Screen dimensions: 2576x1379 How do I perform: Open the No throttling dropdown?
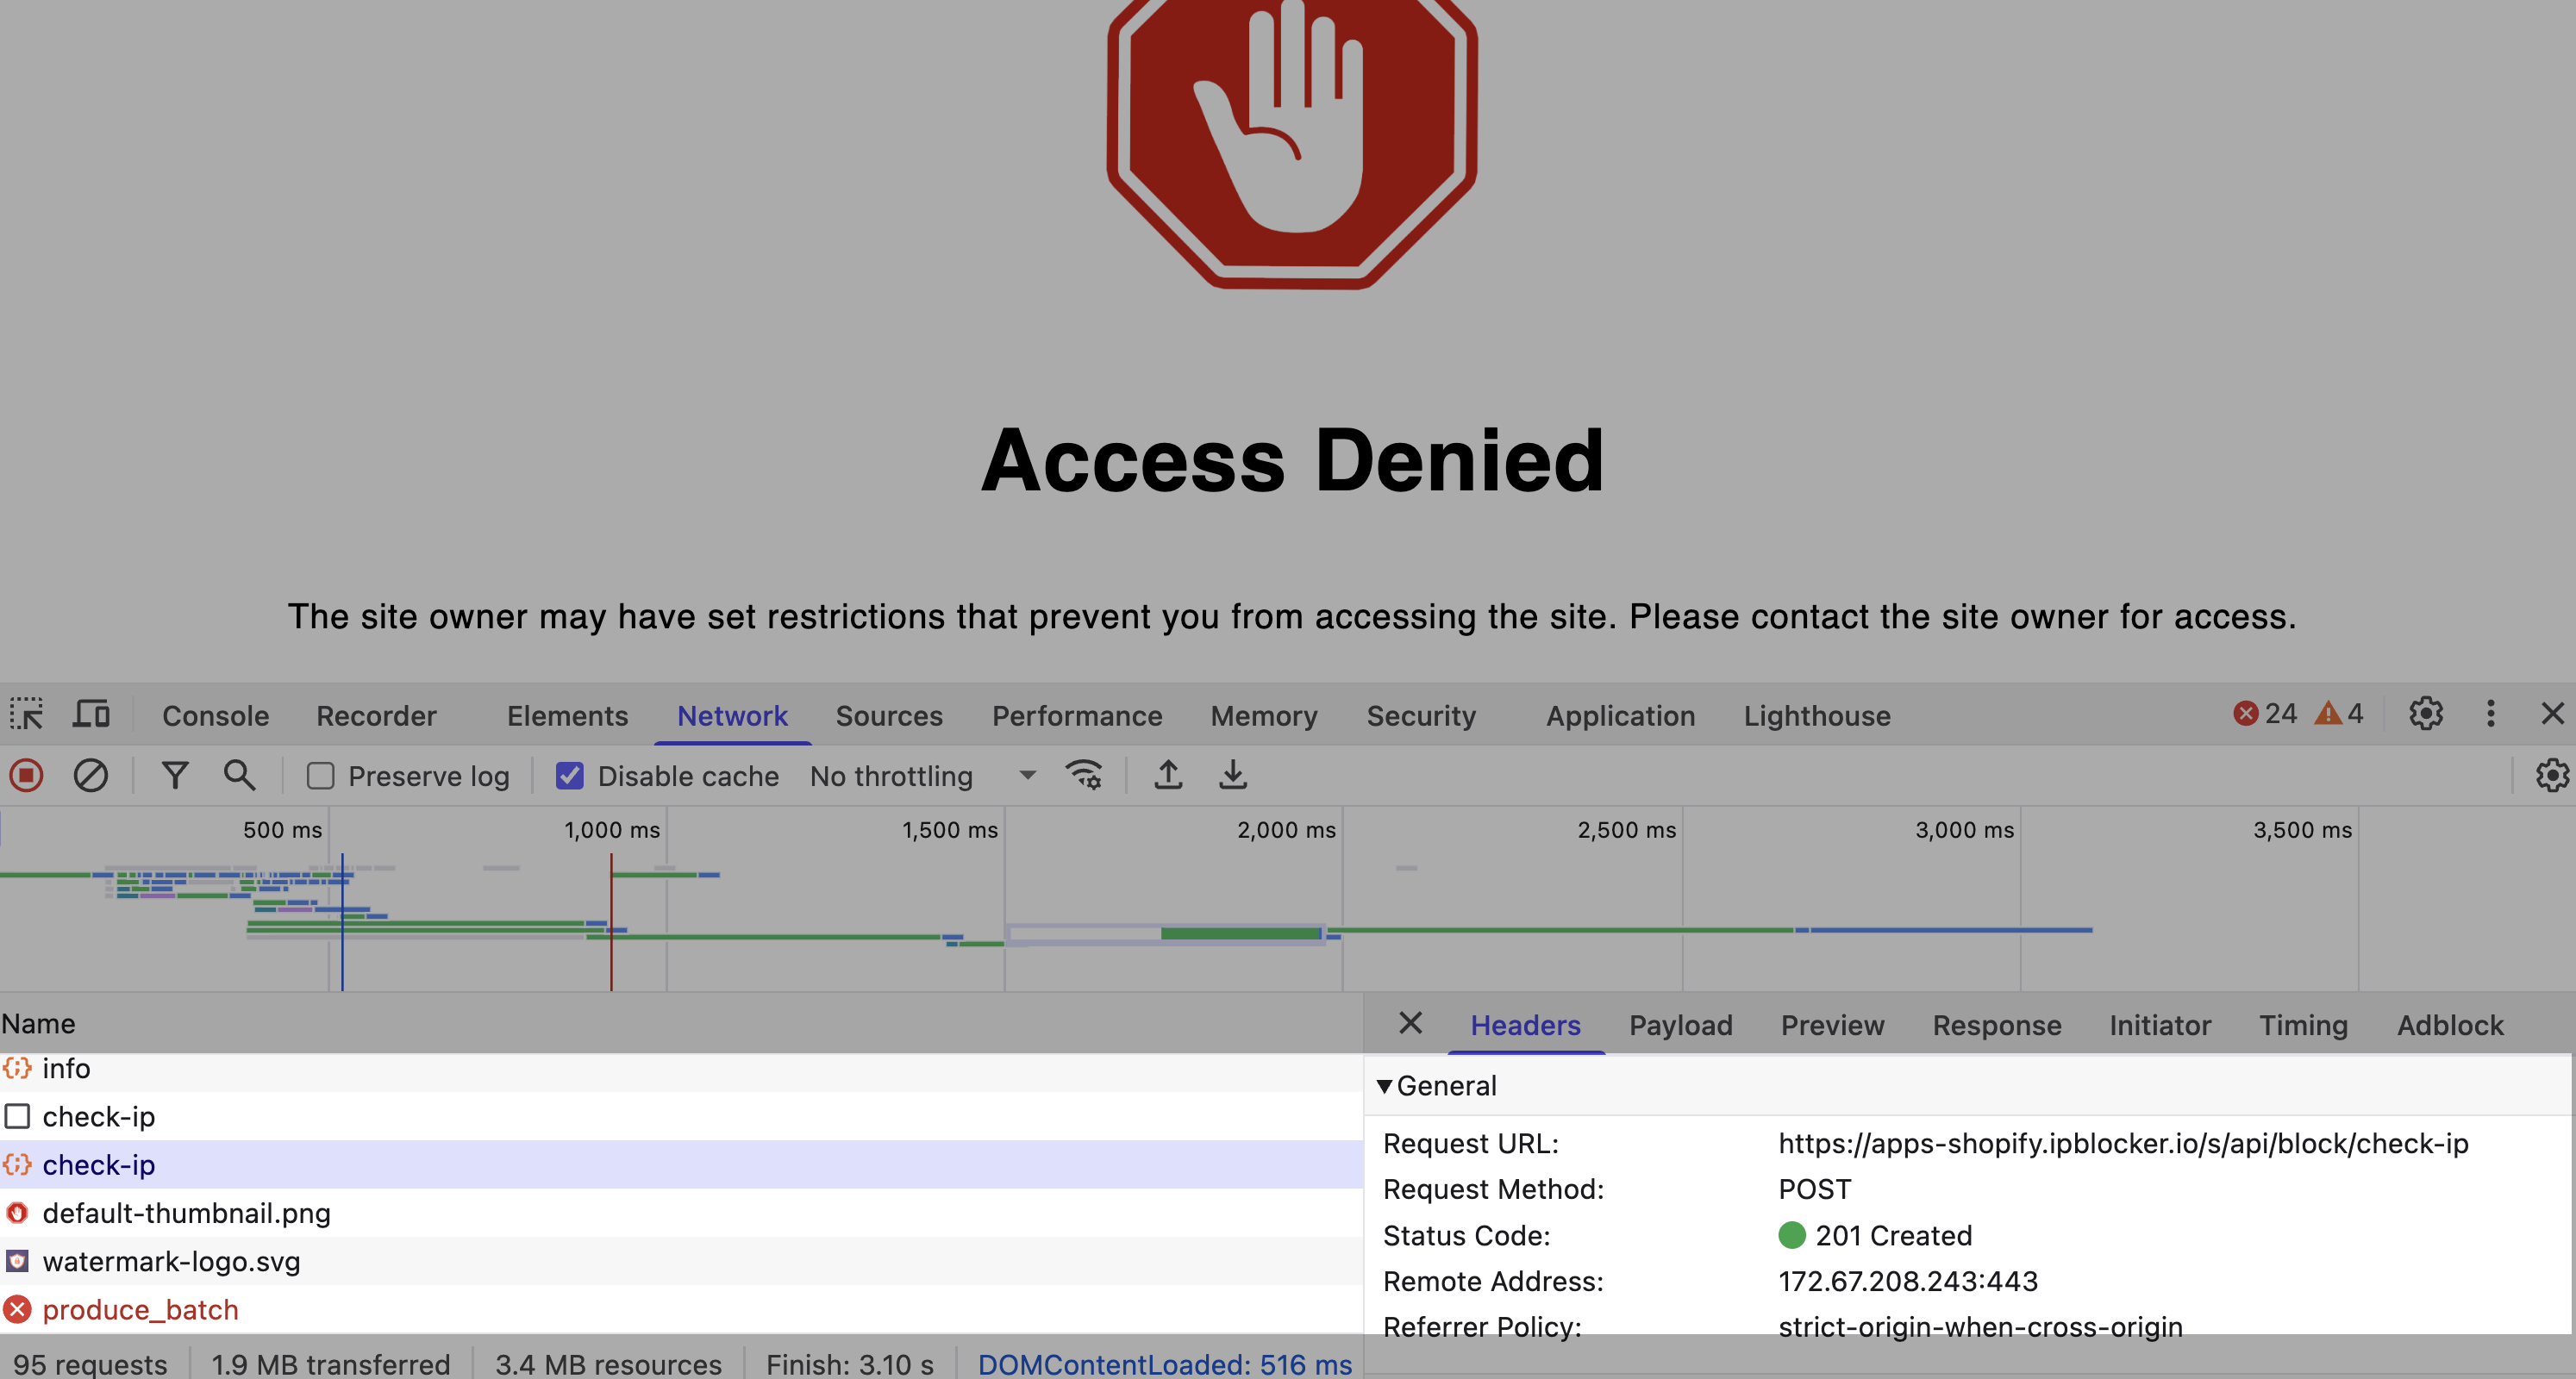(x=922, y=776)
